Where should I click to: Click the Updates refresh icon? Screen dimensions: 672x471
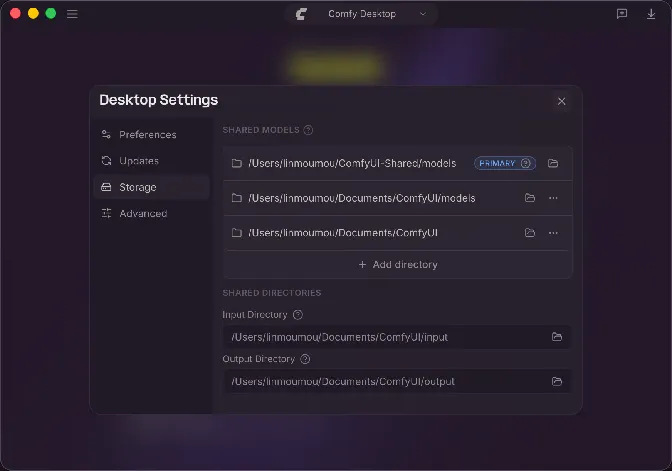(106, 161)
